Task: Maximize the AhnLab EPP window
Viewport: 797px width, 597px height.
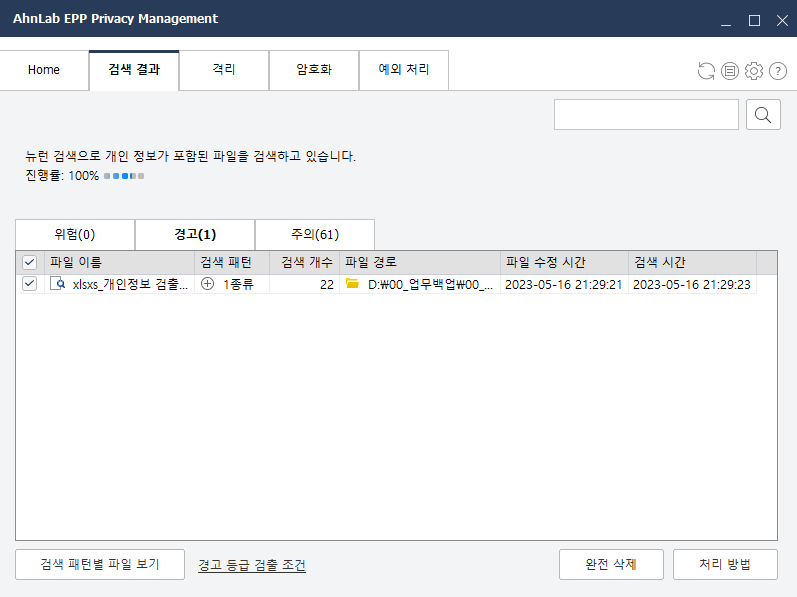Action: click(754, 19)
